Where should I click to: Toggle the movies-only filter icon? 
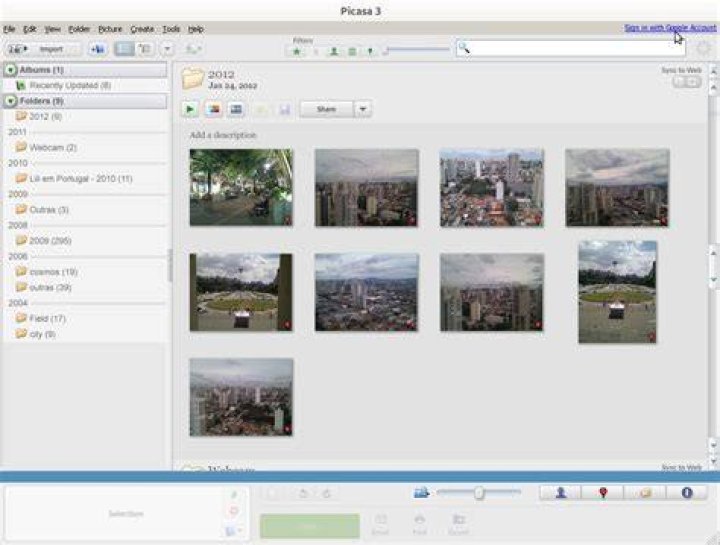click(x=352, y=51)
